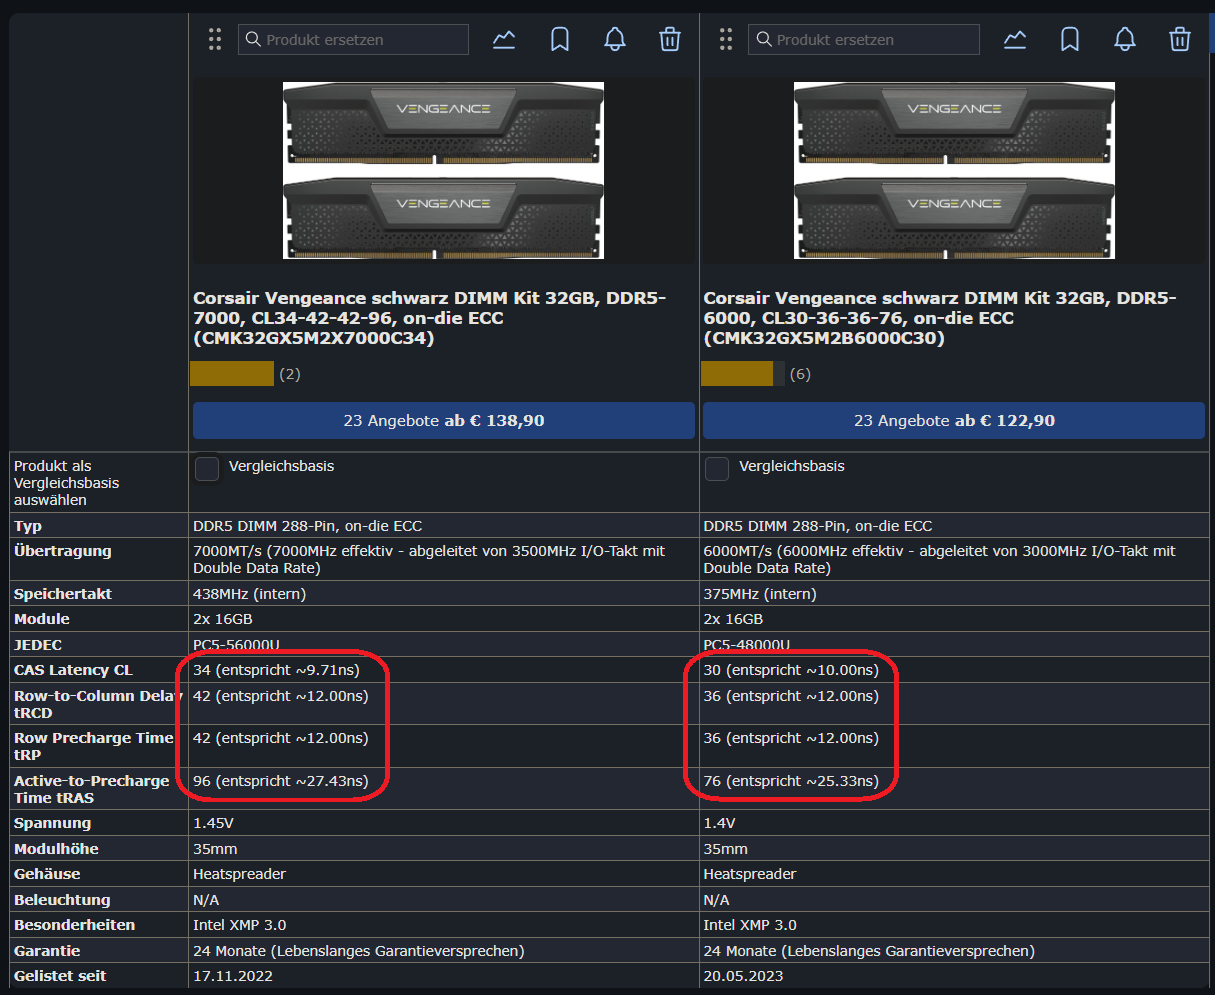Open 23 Angebote ab € 138,90 button
The image size is (1215, 995).
point(444,421)
